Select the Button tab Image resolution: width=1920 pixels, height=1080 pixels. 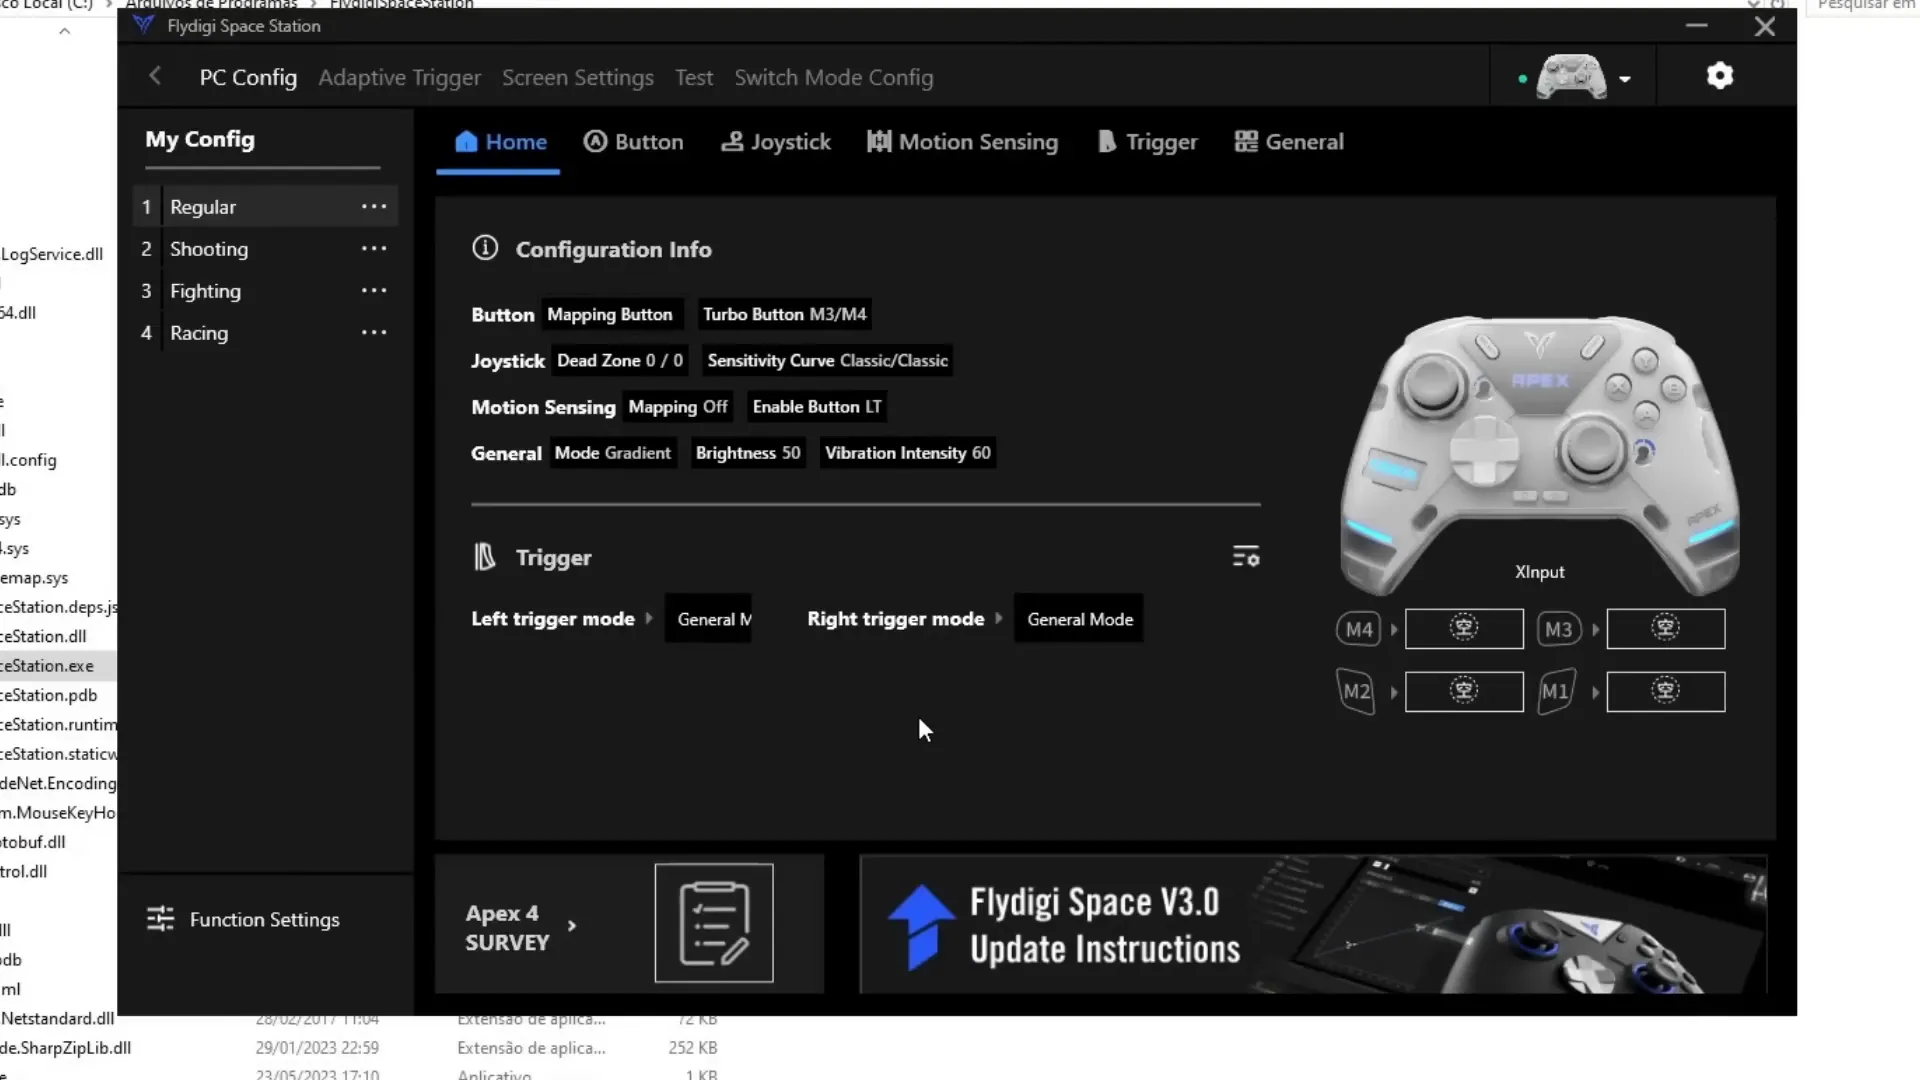(x=634, y=142)
